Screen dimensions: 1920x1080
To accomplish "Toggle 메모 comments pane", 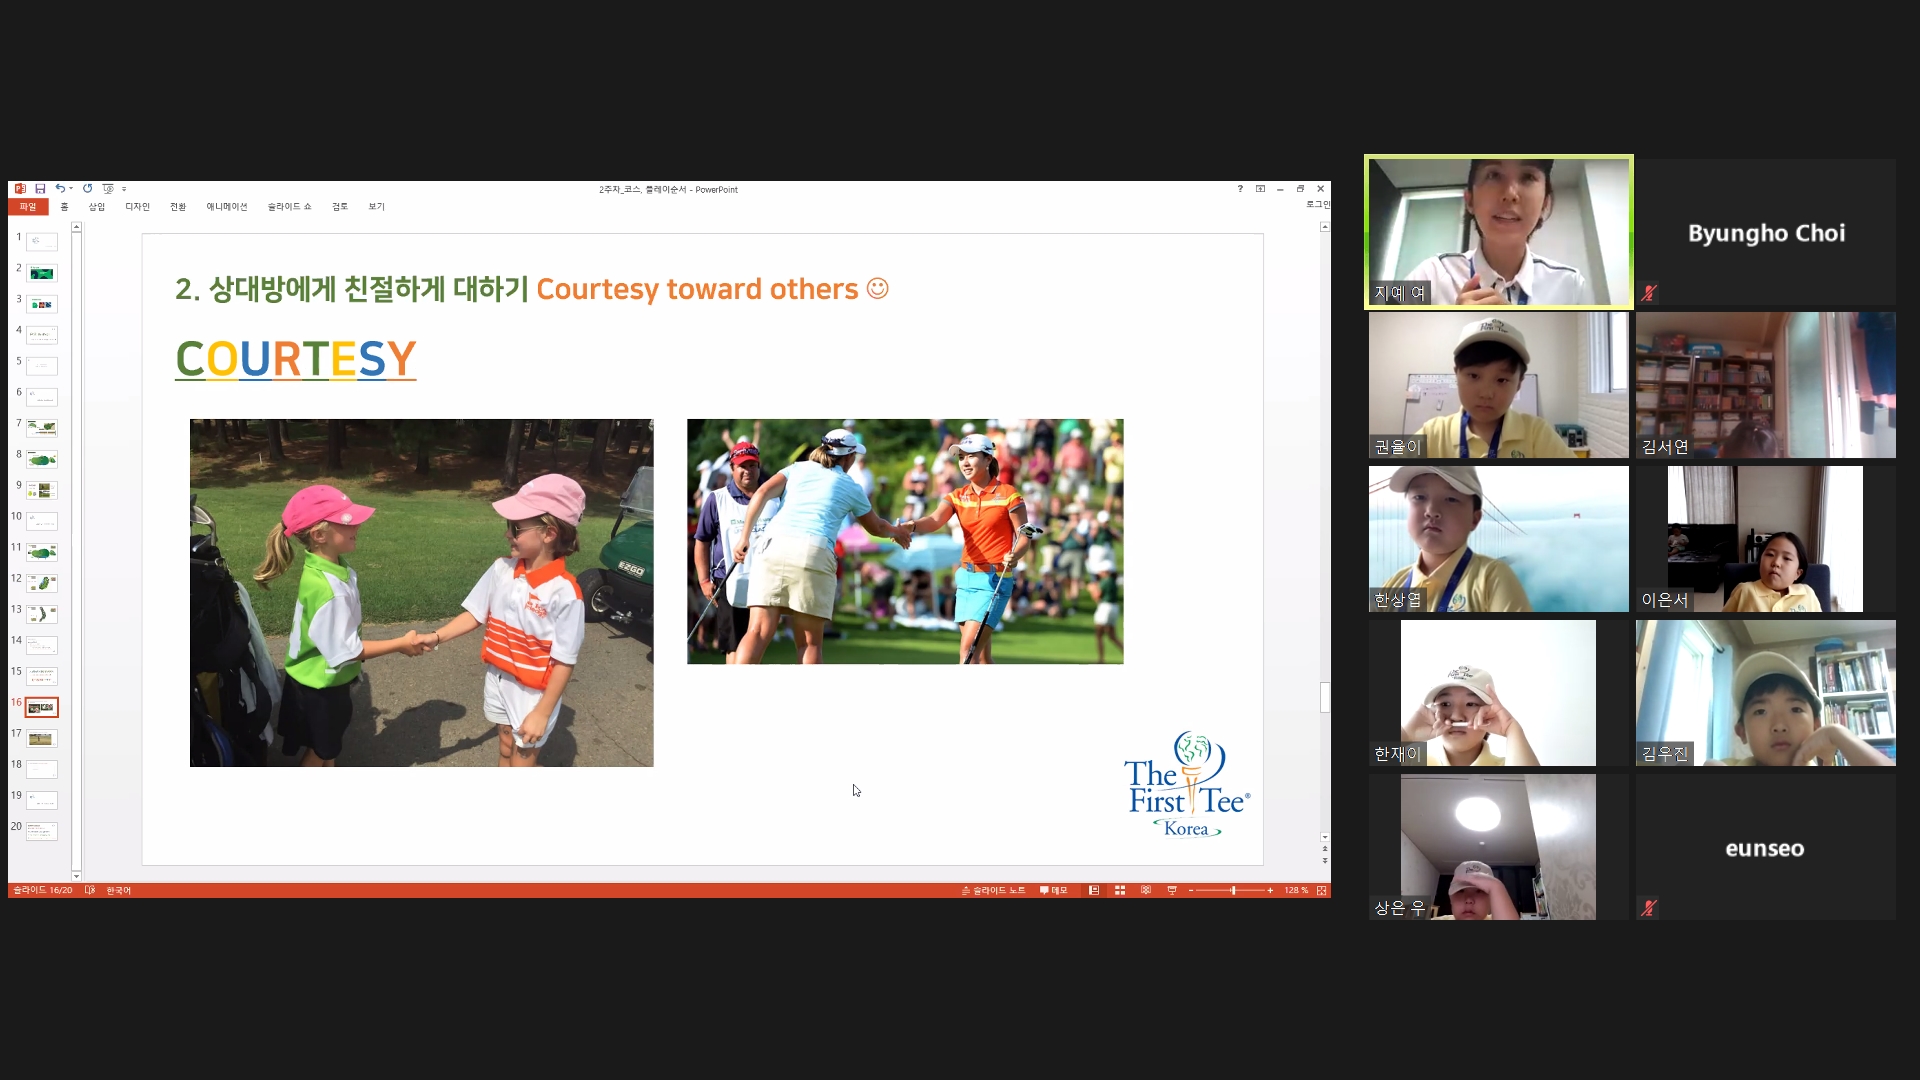I will pos(1054,890).
